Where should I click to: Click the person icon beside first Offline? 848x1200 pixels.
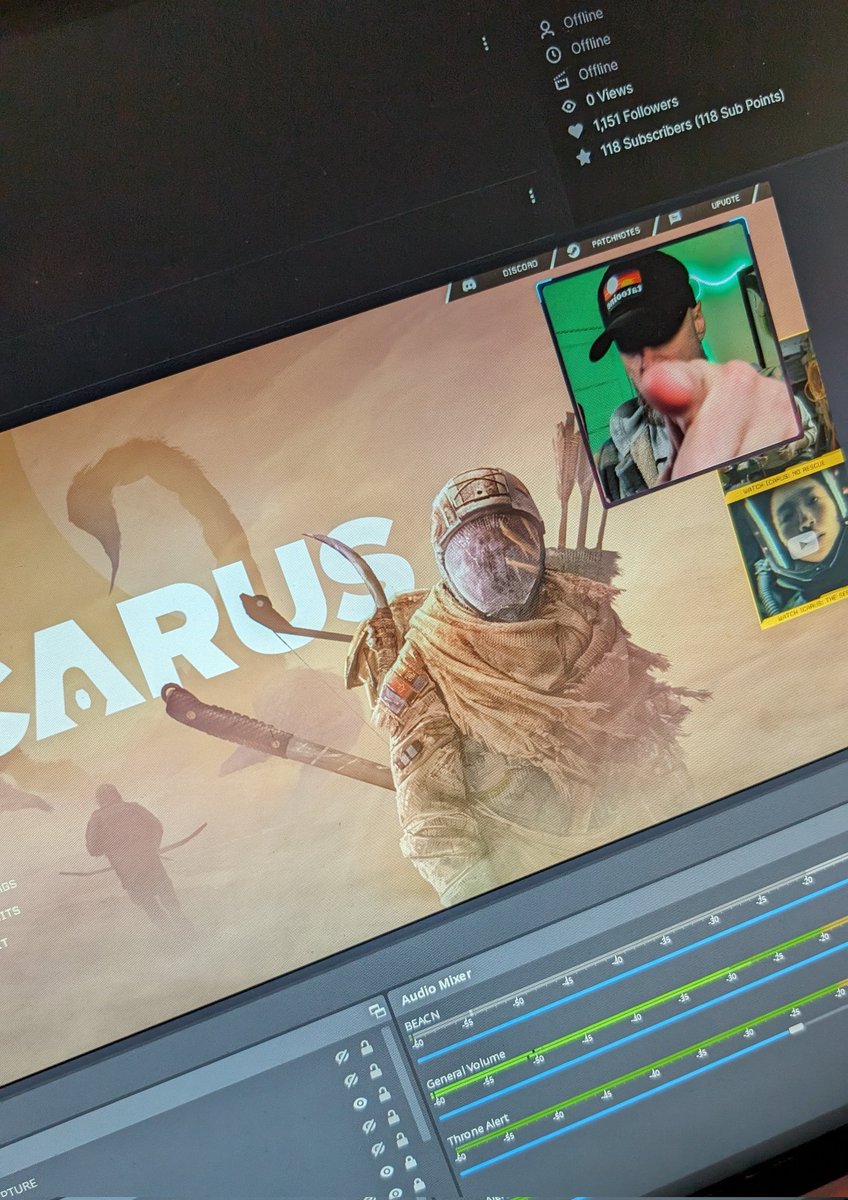(x=547, y=28)
